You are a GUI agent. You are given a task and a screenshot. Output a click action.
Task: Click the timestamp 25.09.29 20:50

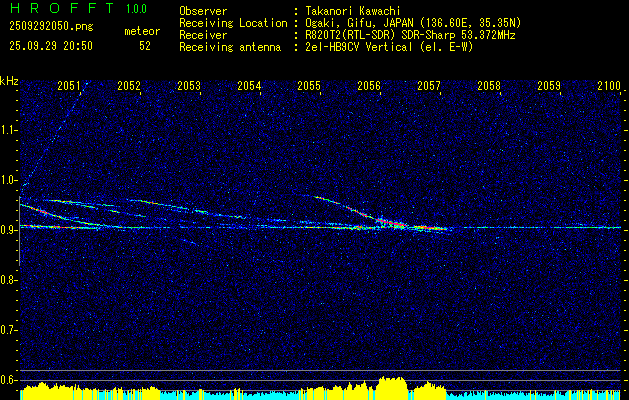(51, 46)
